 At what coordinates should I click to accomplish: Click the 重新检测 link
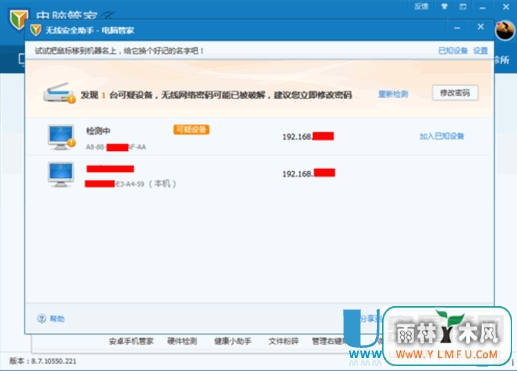(393, 94)
